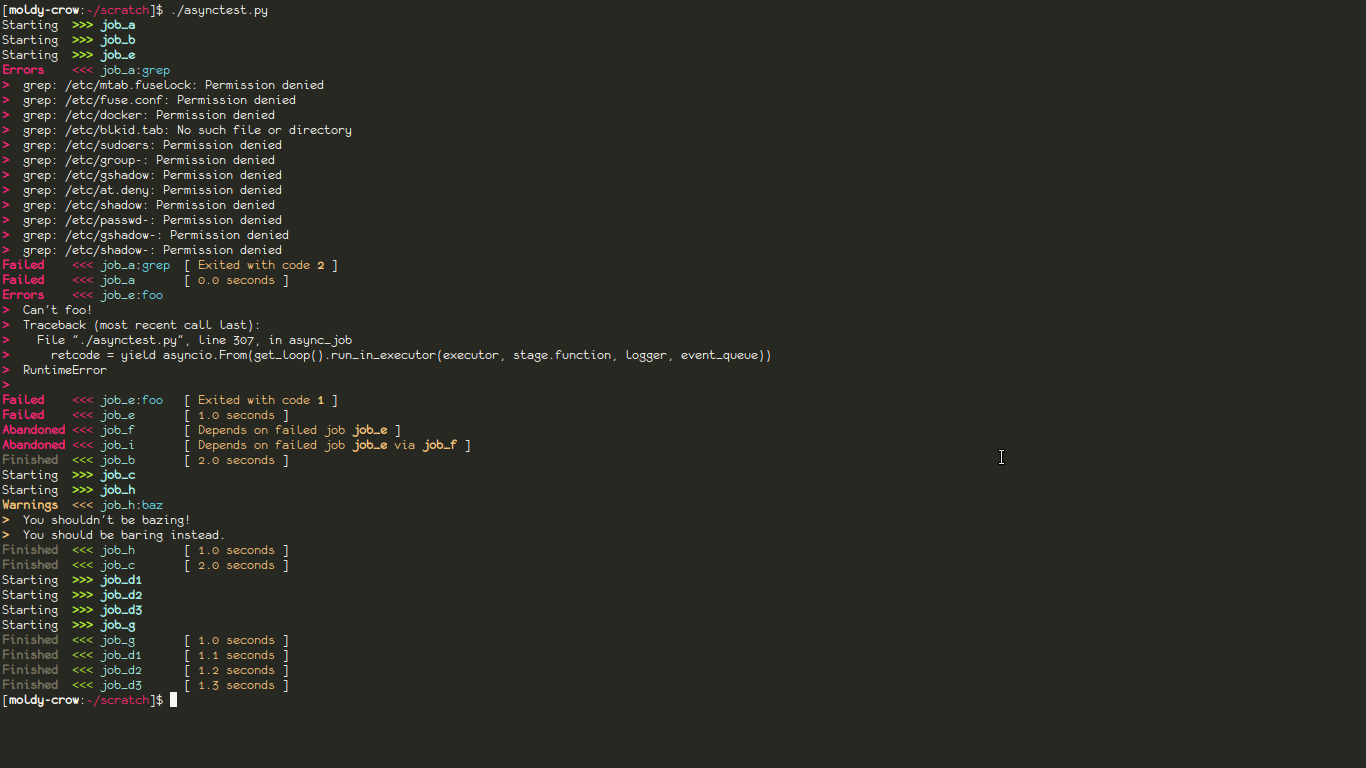Click the 'RuntimeError' line
Image resolution: width=1366 pixels, height=768 pixels.
[65, 370]
